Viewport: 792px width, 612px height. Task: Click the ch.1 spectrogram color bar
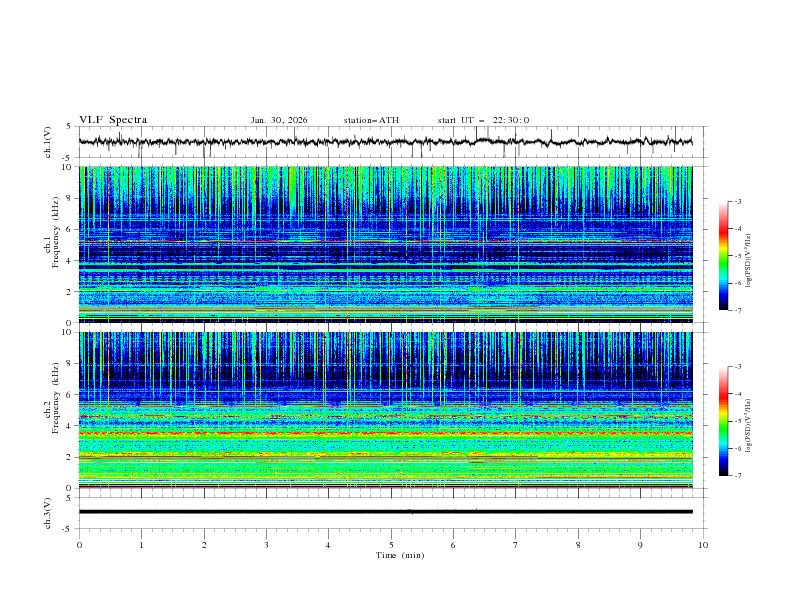[724, 256]
